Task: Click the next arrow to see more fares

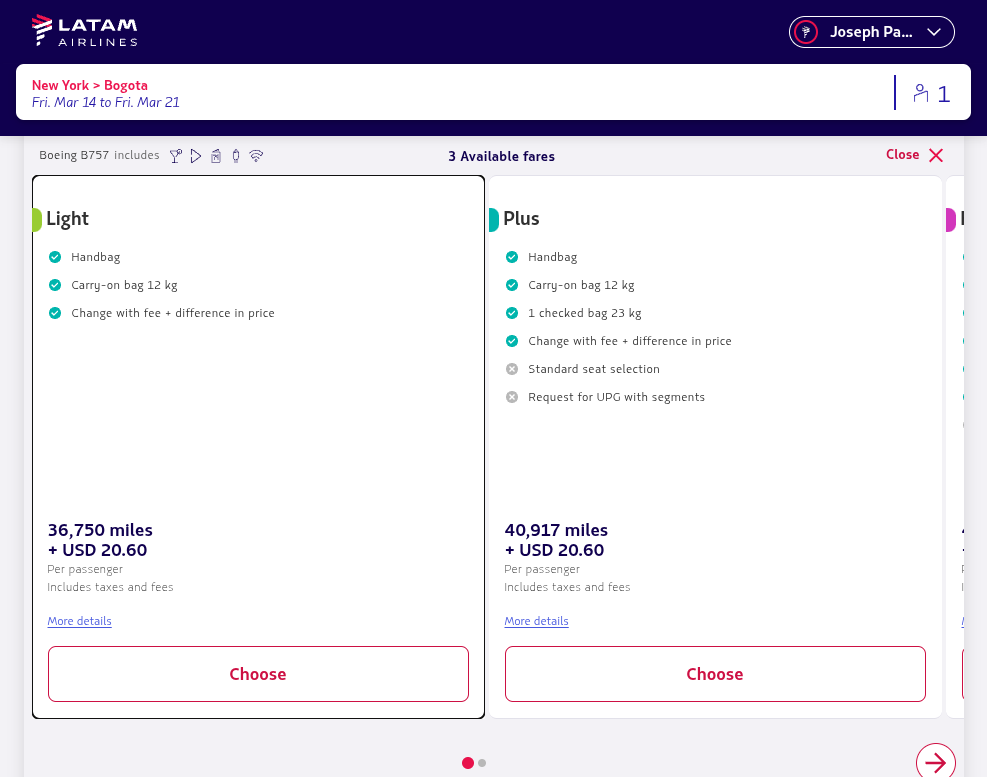Action: (x=936, y=763)
